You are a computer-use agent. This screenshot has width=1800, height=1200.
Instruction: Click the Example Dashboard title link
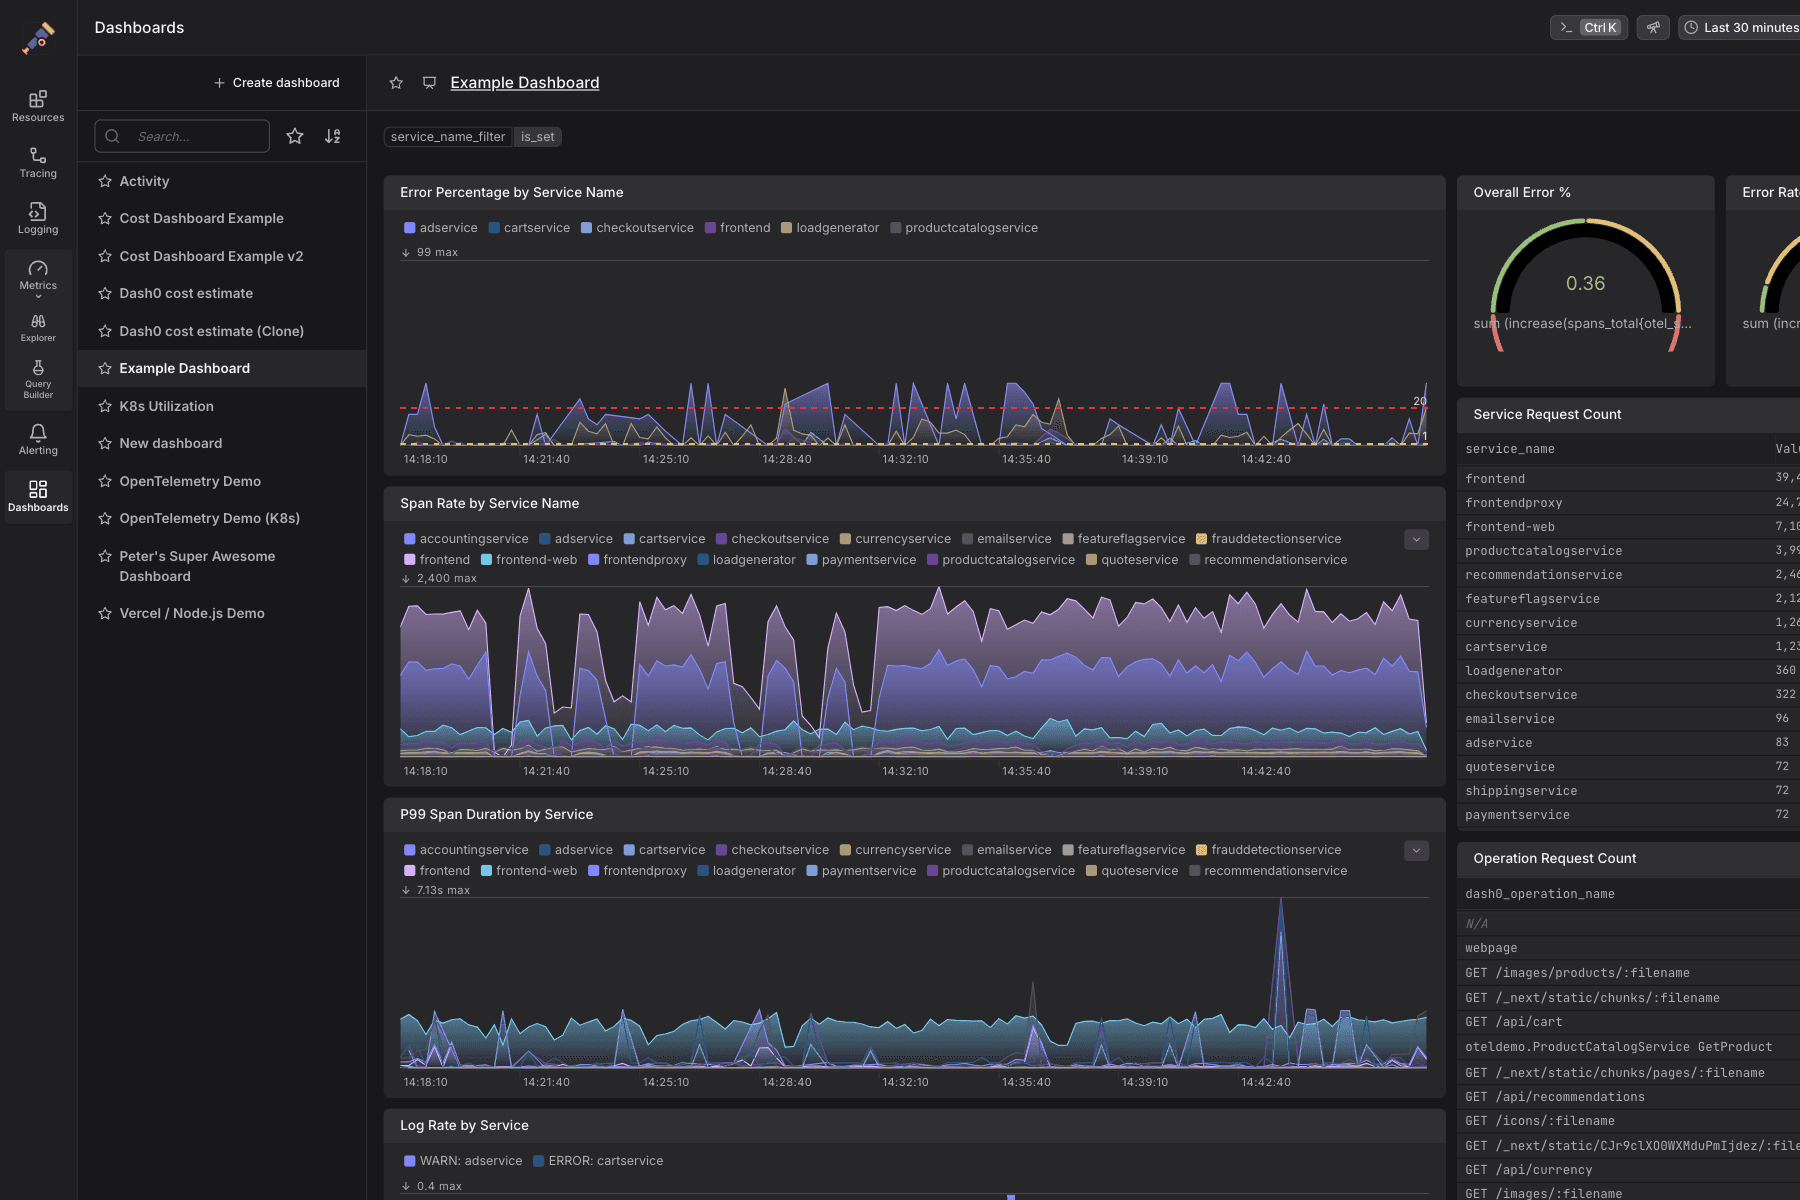coord(525,83)
